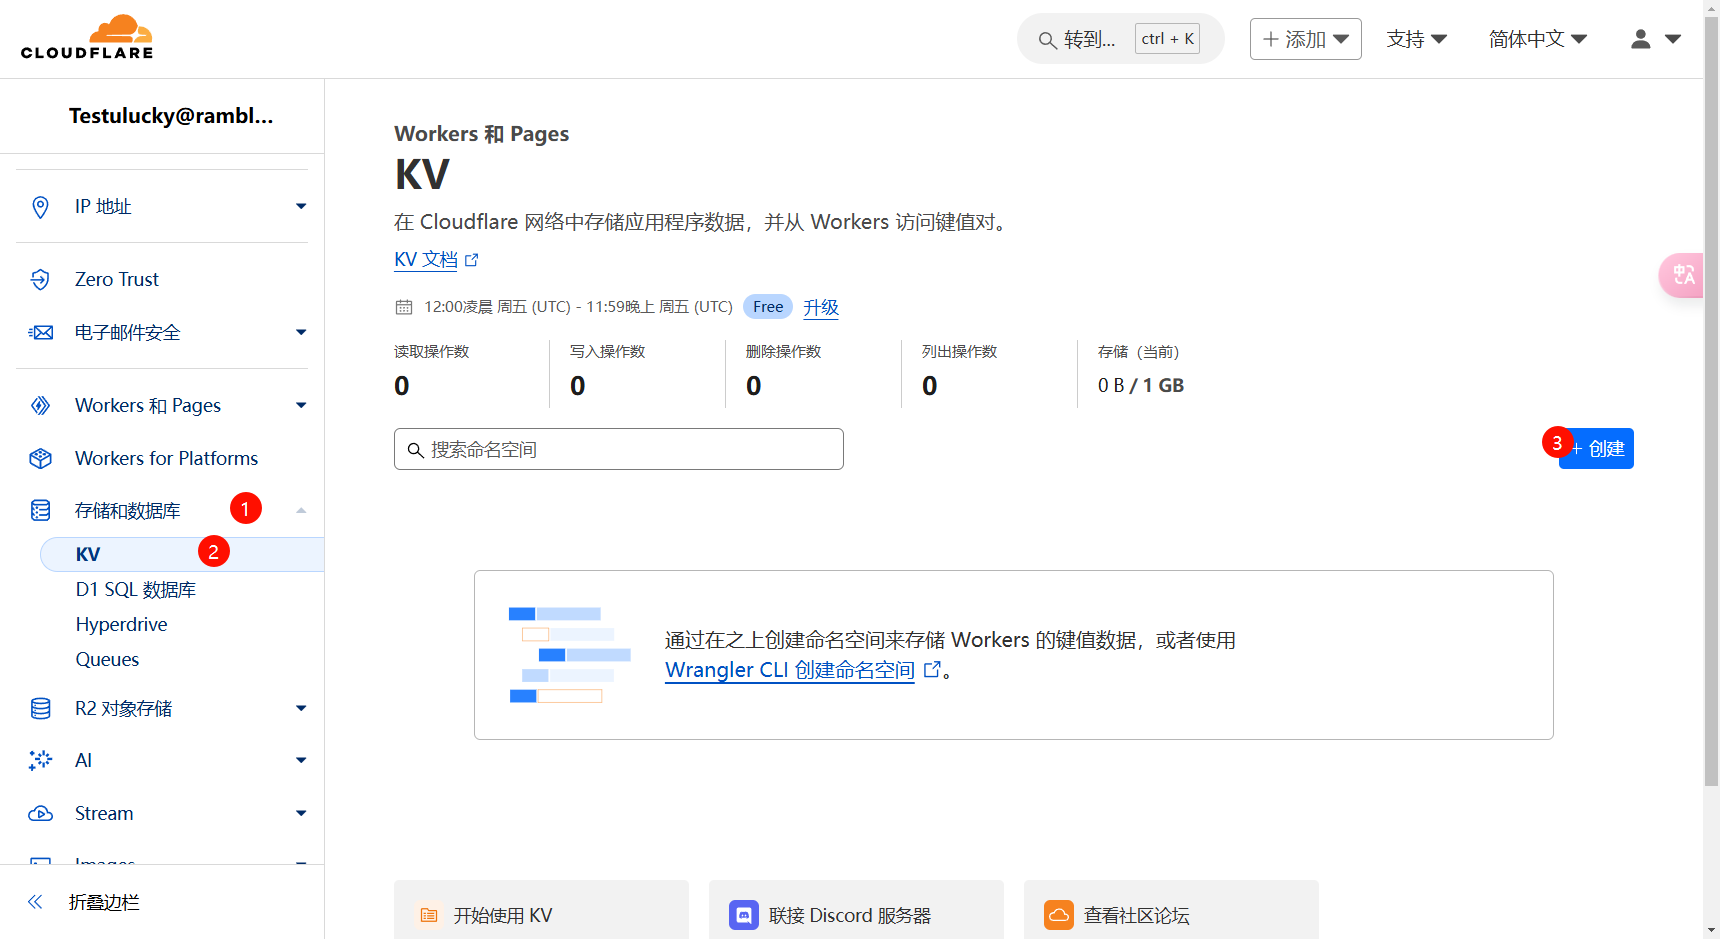Image resolution: width=1720 pixels, height=939 pixels.
Task: Select KV in the sidebar
Action: [x=182, y=555]
